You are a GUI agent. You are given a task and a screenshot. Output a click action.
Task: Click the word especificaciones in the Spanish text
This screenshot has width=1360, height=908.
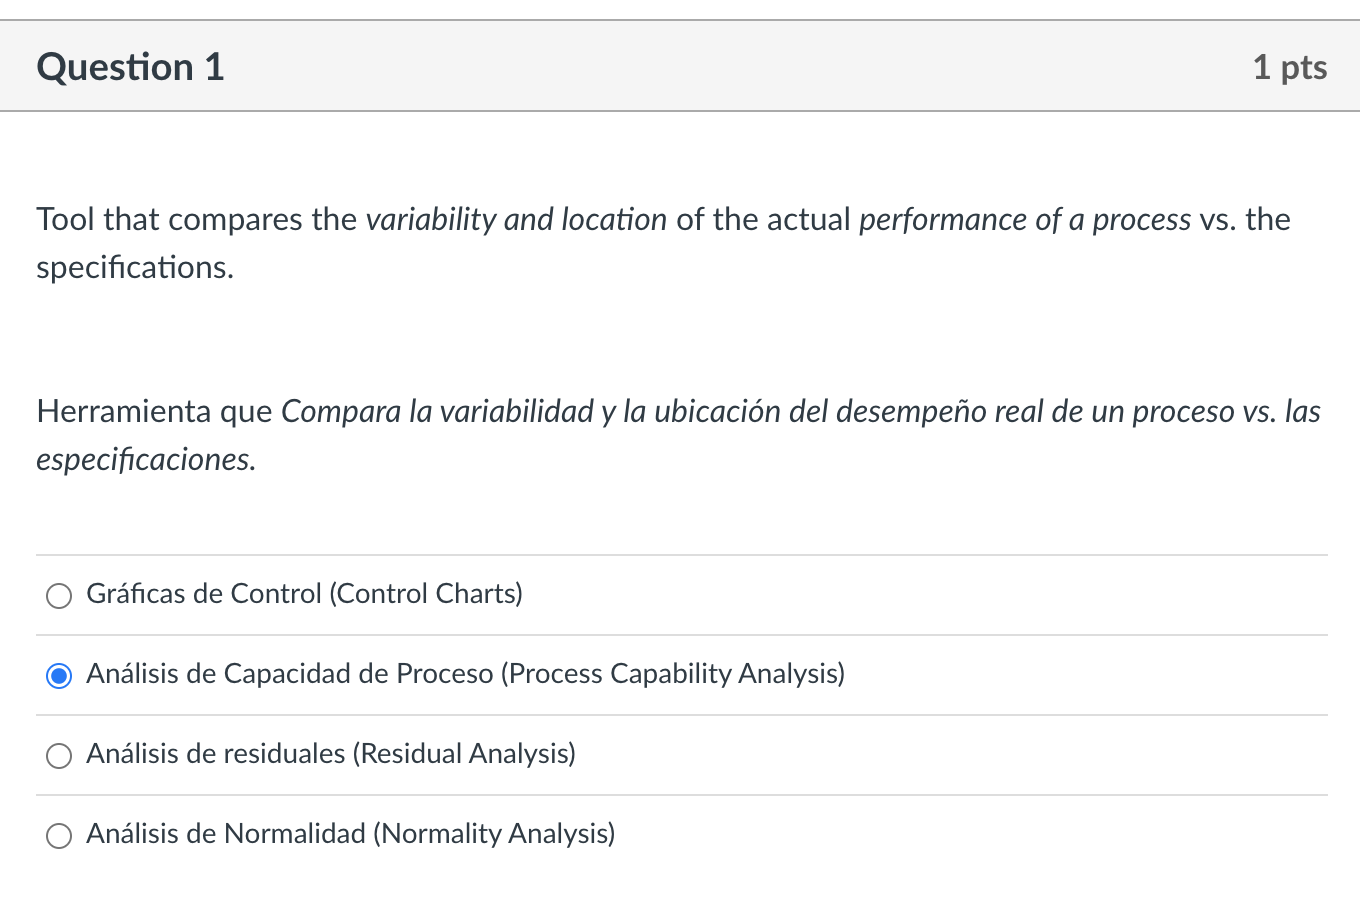tap(145, 459)
